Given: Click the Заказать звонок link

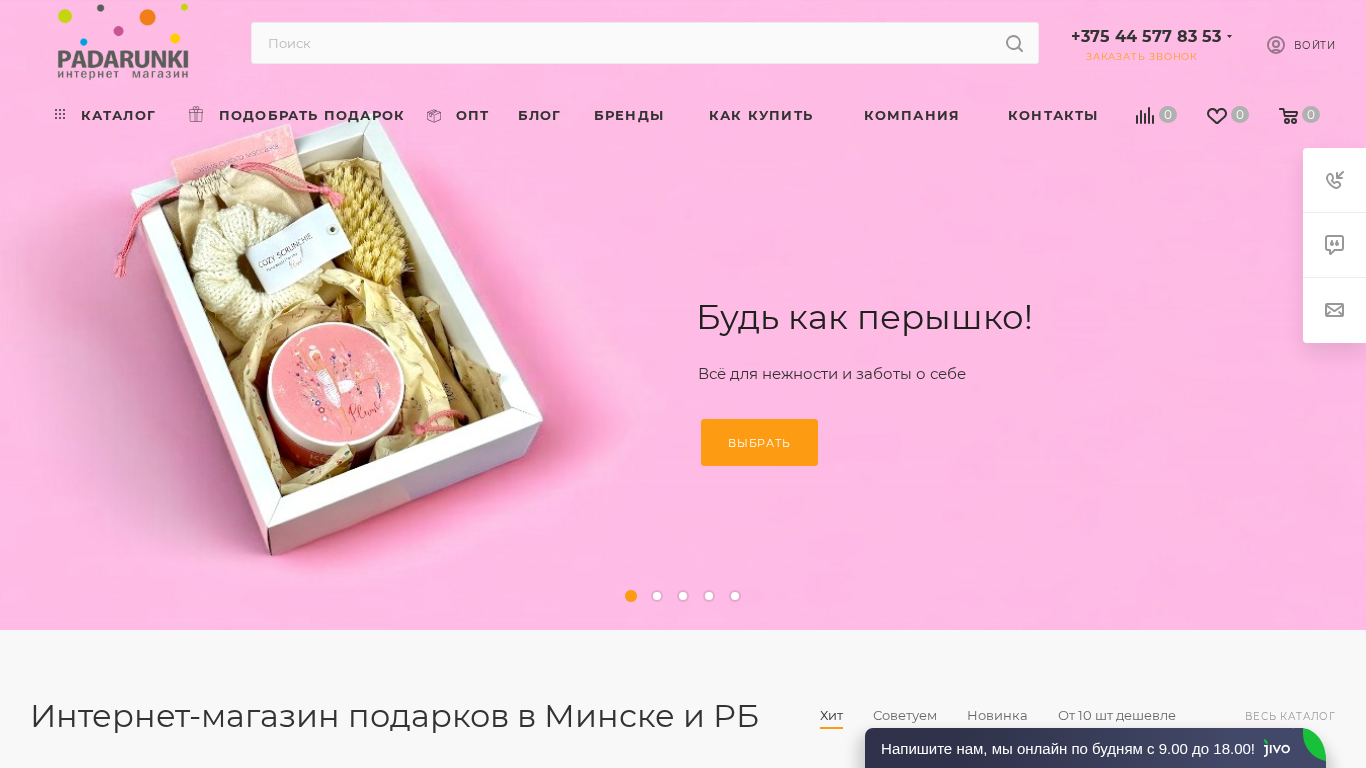Looking at the screenshot, I should pos(1141,57).
